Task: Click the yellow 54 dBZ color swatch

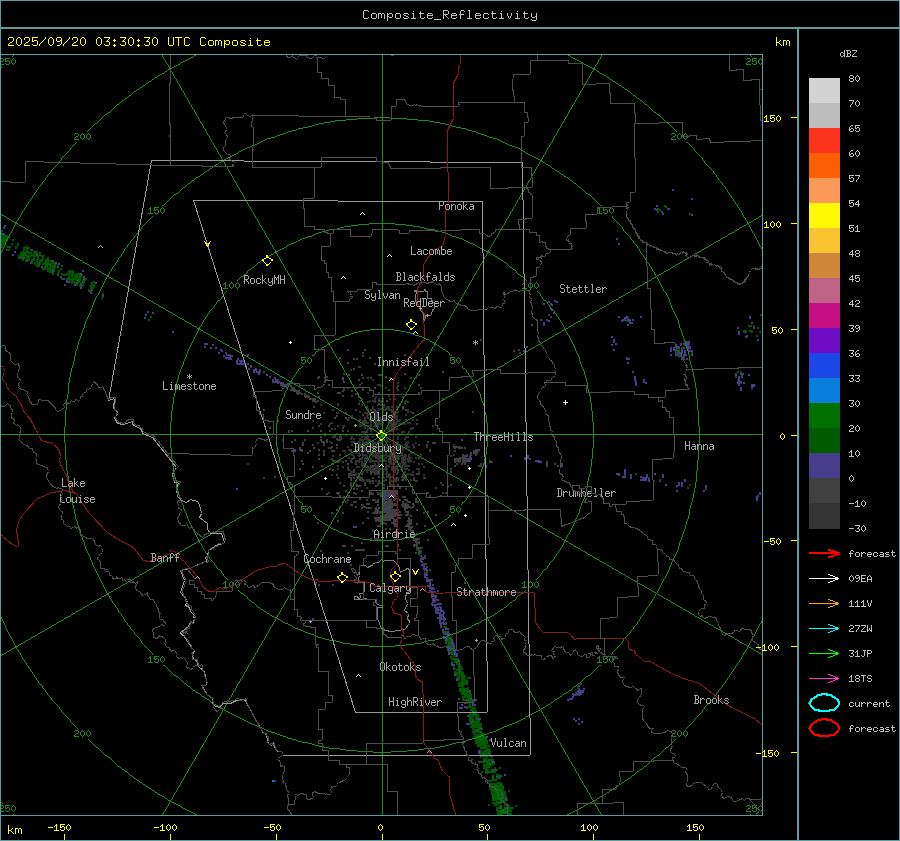Action: pyautogui.click(x=824, y=215)
